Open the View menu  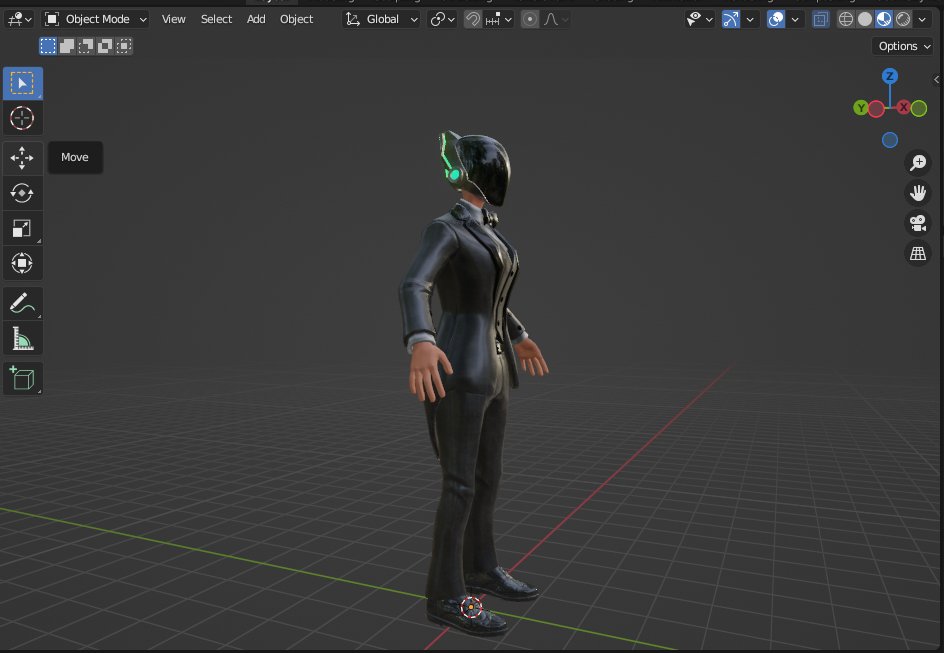tap(173, 19)
